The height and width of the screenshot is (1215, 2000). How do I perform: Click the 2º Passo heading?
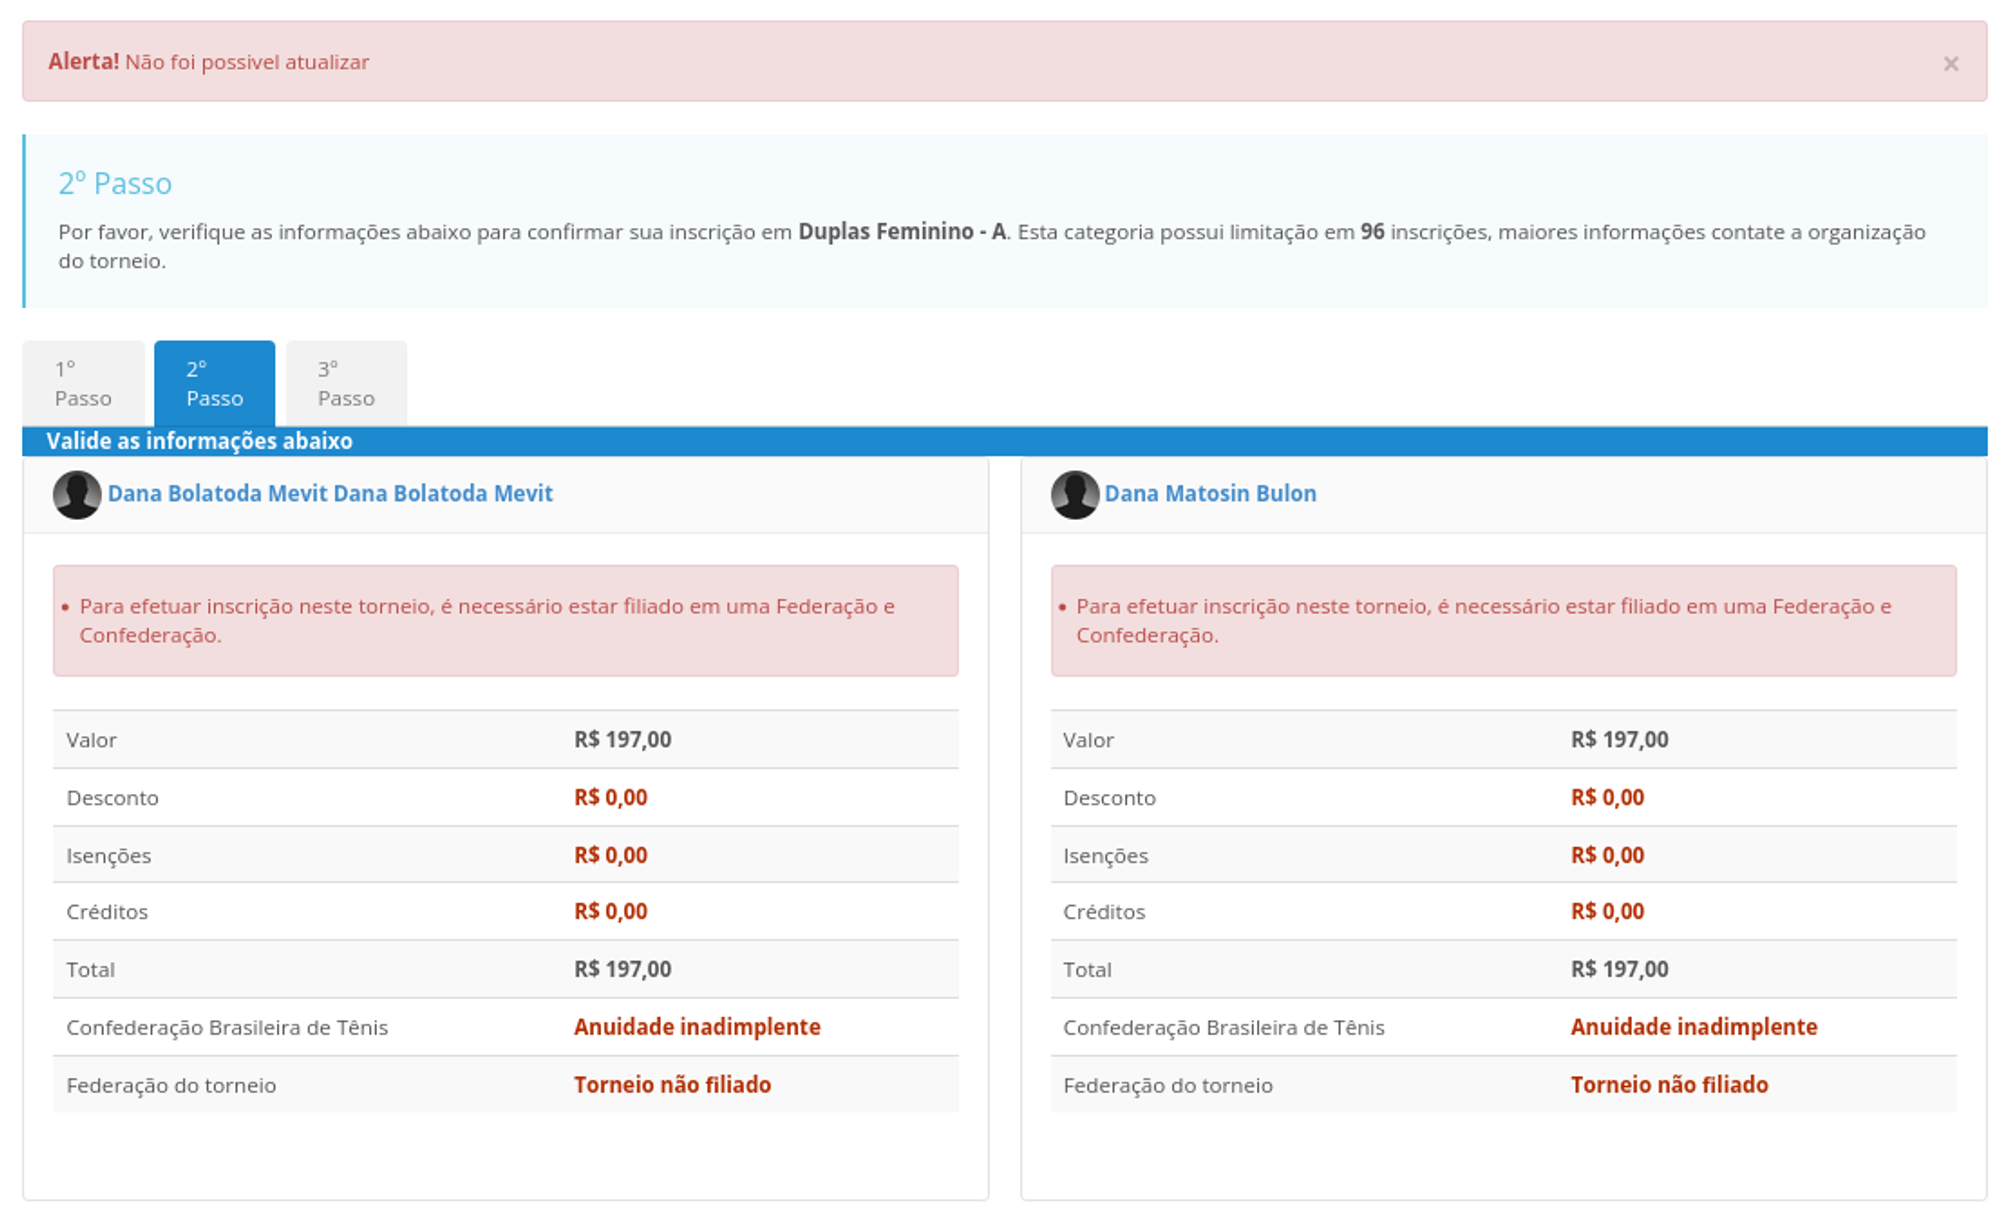(115, 183)
